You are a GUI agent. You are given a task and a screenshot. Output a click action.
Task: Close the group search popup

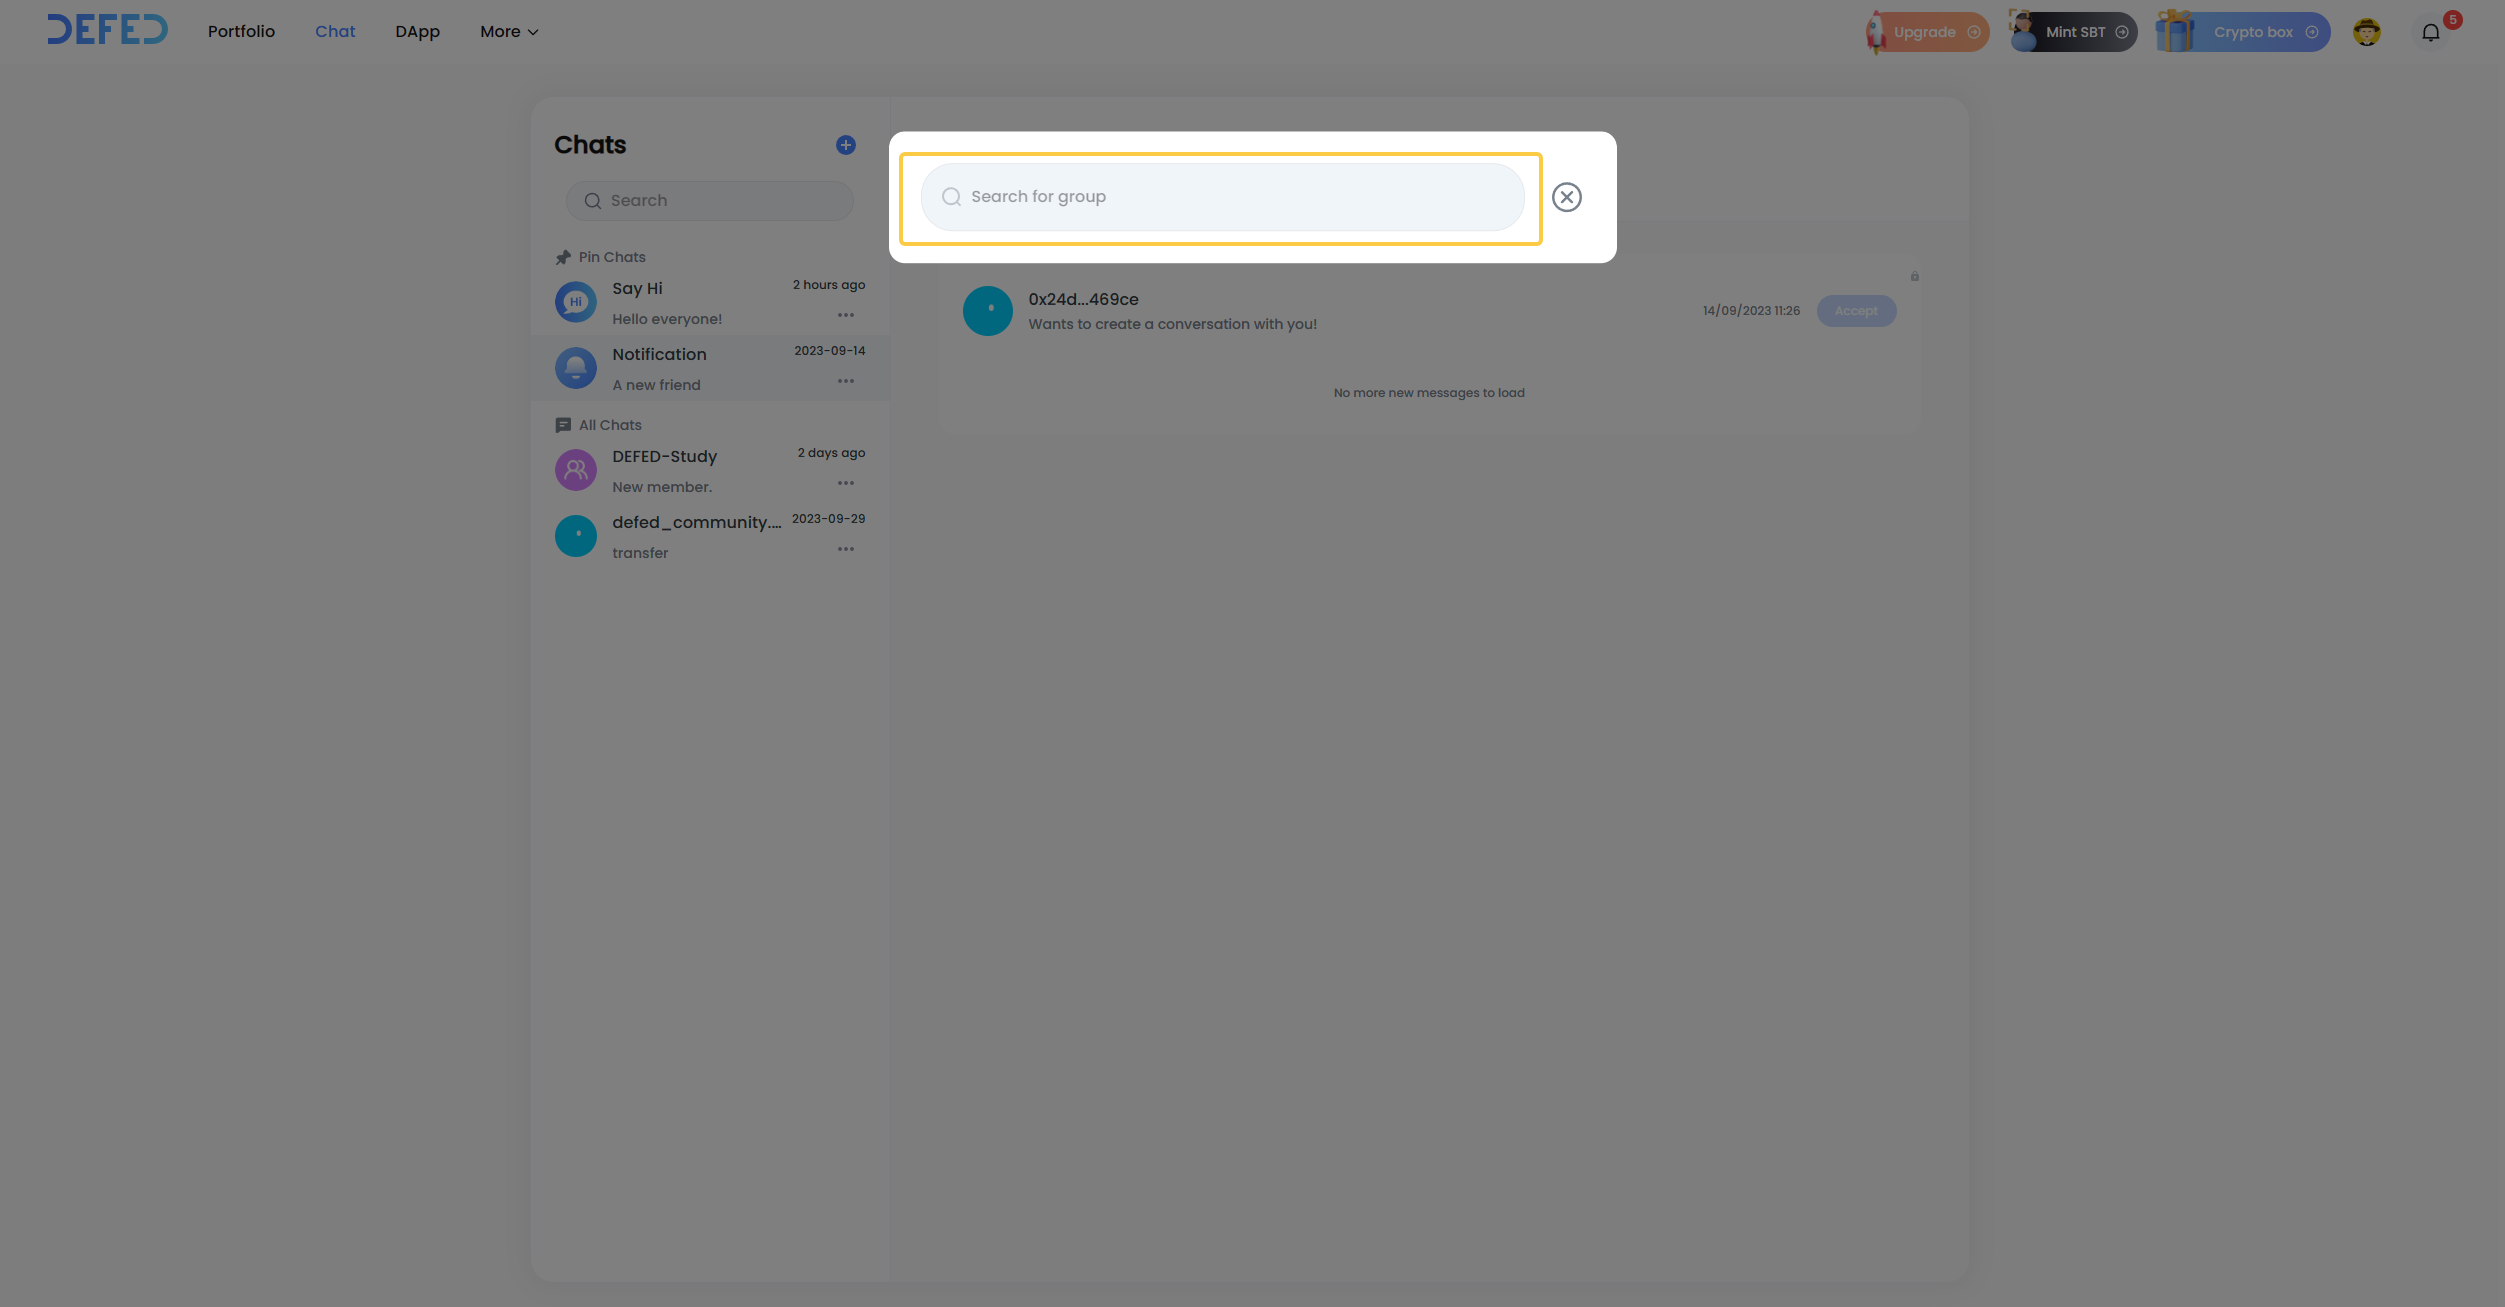coord(1566,197)
